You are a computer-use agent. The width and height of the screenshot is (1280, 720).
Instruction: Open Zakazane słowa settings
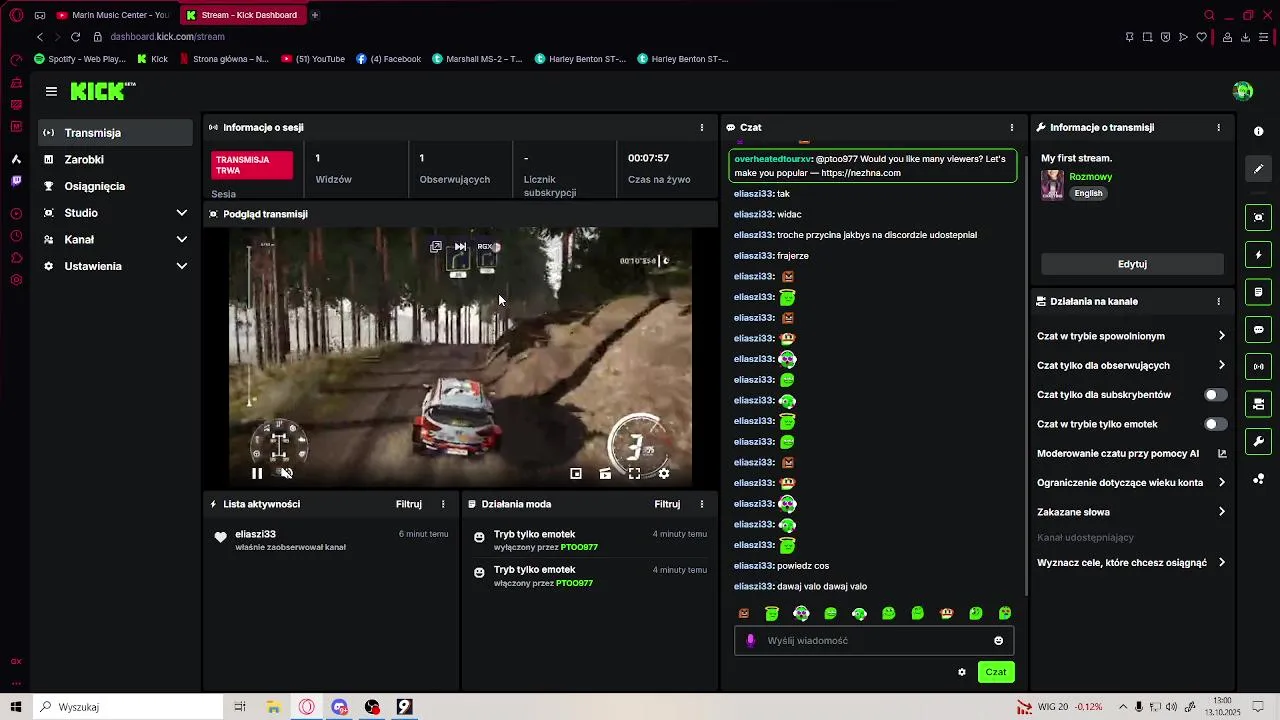click(1131, 512)
